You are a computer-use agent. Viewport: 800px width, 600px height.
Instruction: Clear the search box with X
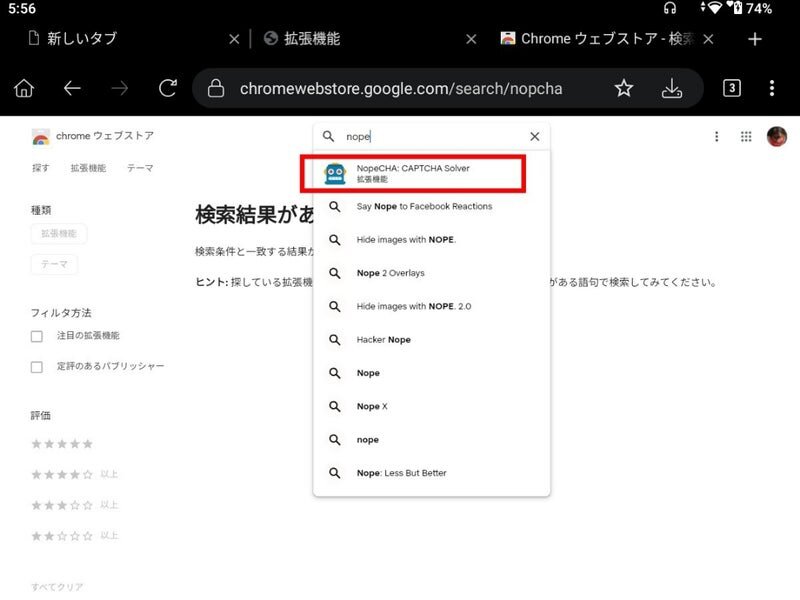click(535, 136)
